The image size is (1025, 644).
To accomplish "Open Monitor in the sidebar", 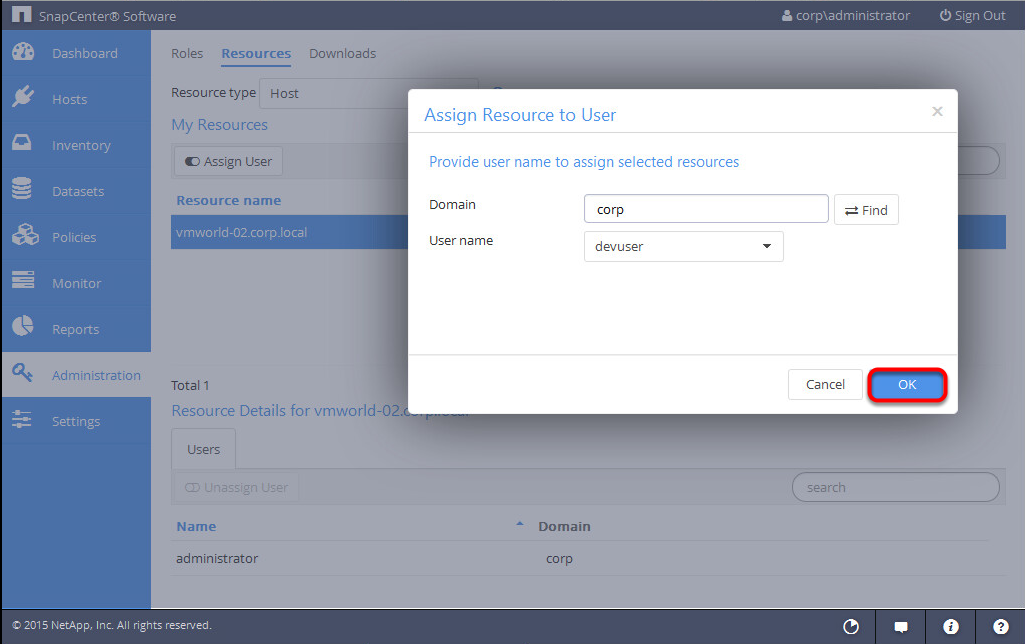I will click(x=76, y=283).
